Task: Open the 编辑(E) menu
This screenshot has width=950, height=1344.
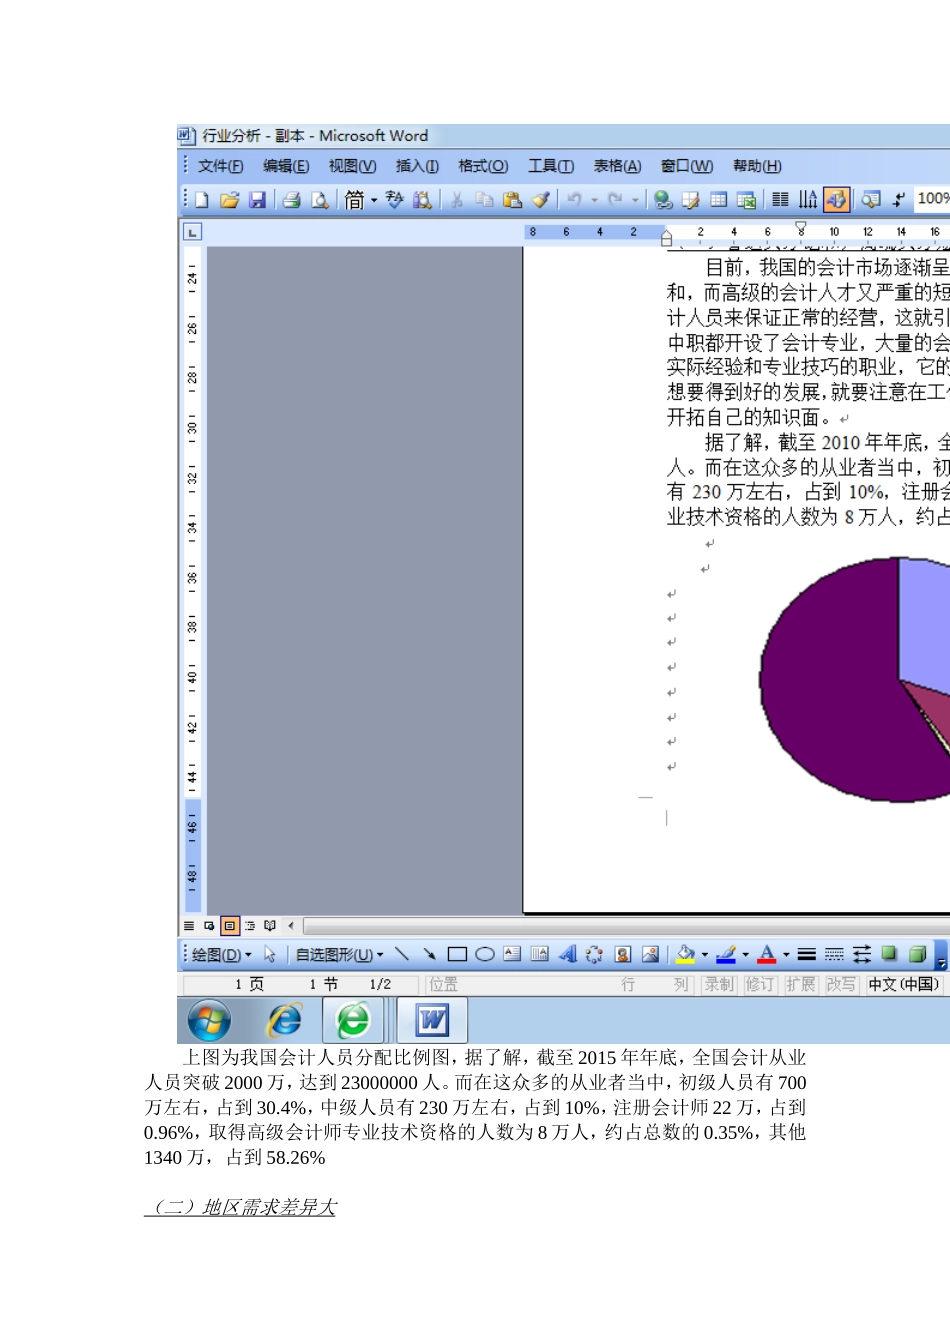Action: coord(286,166)
